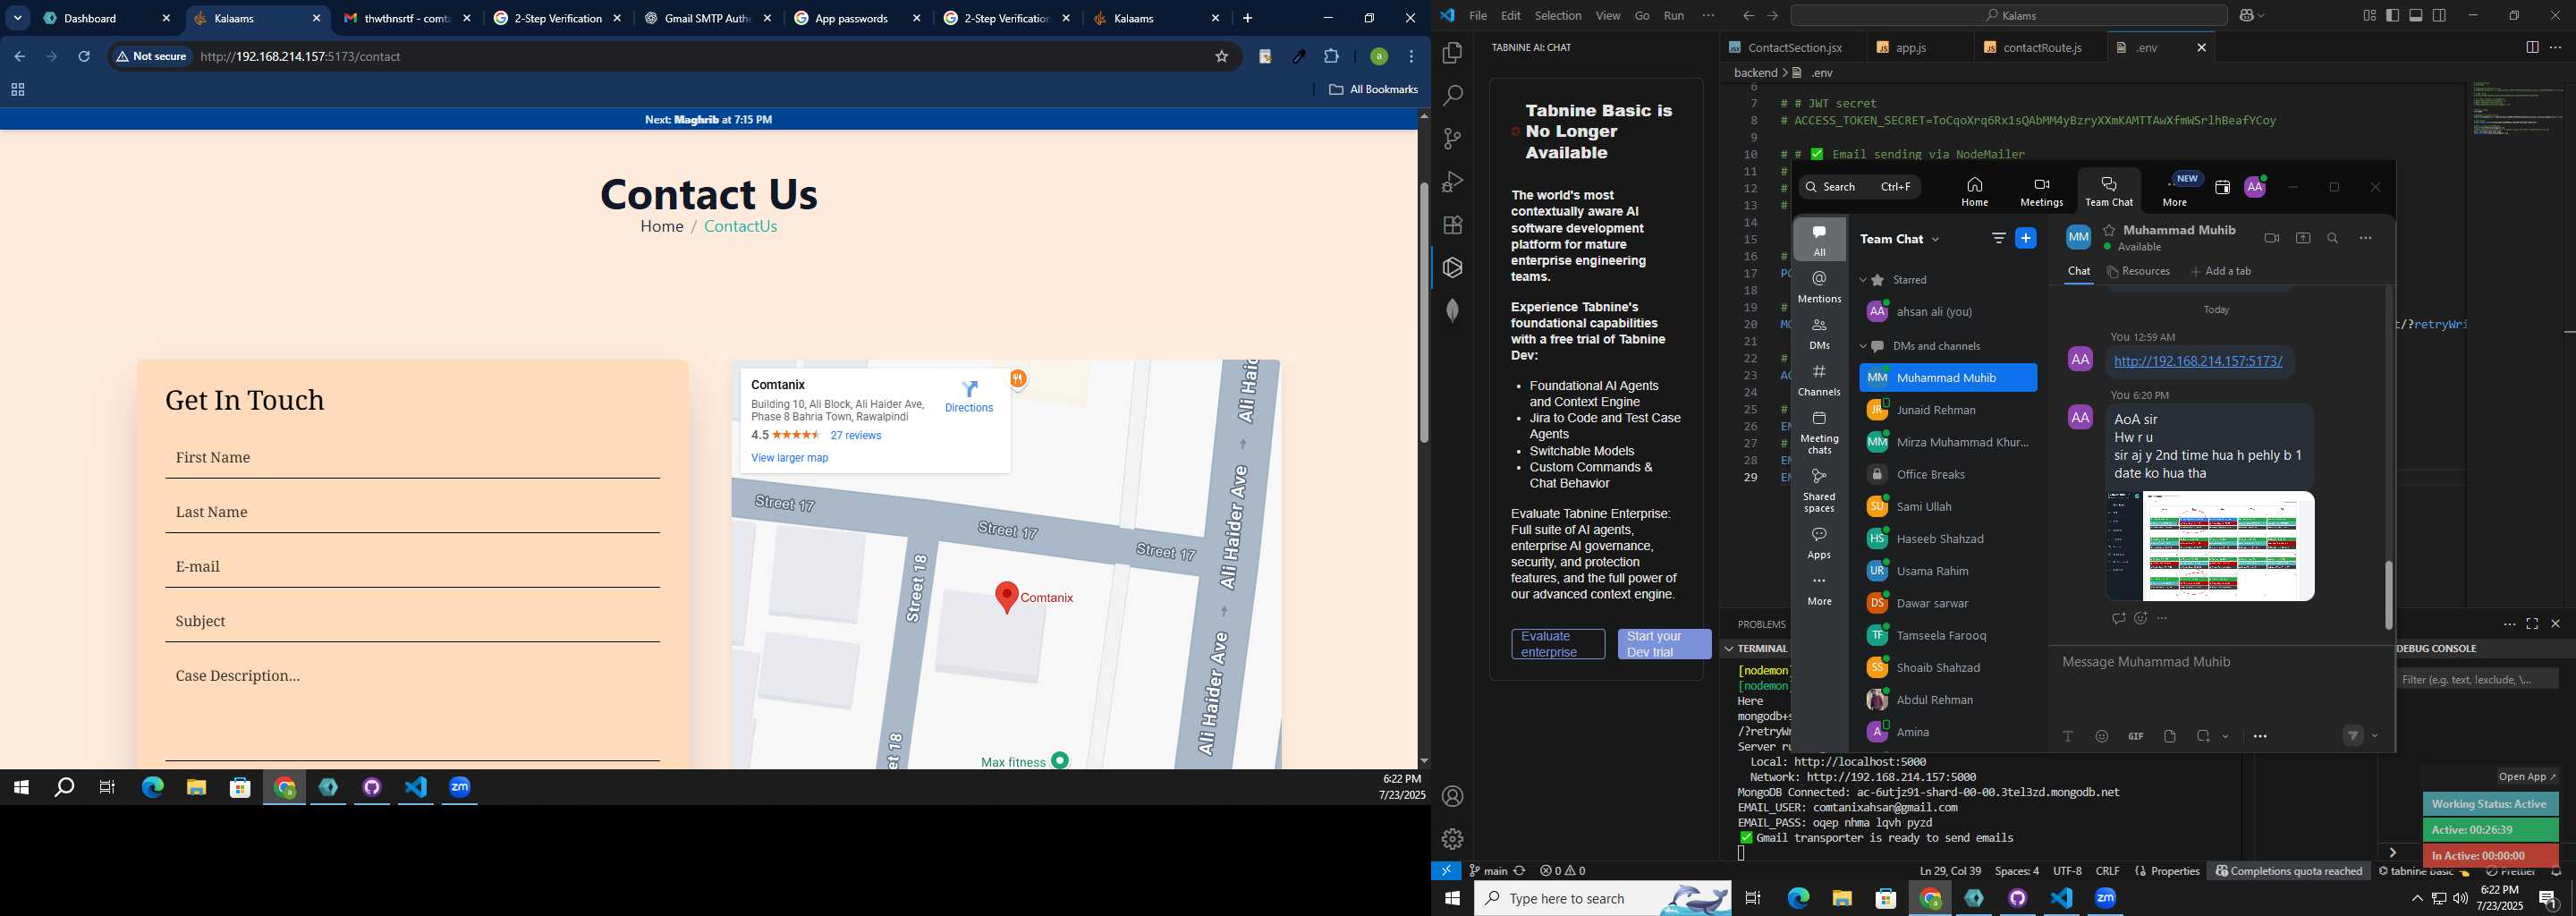Open Zoom chat filter icon beside Team Chat
The height and width of the screenshot is (916, 2576).
click(1998, 239)
